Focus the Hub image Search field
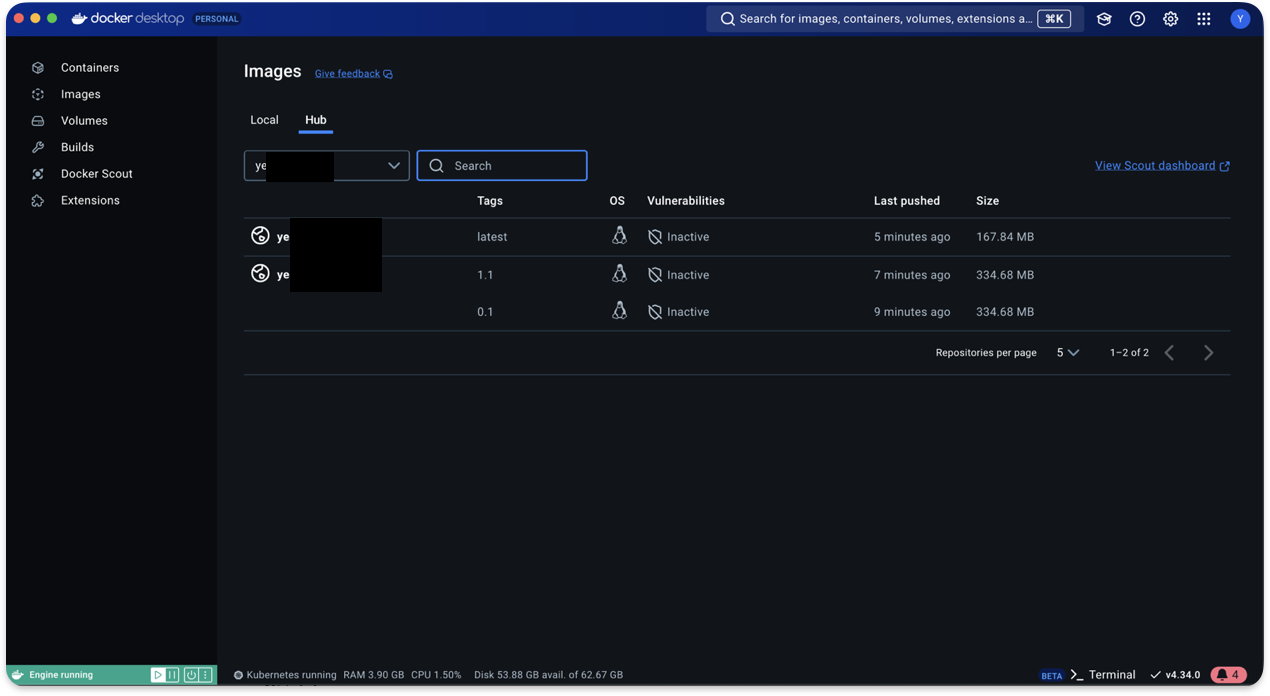This screenshot has height=696, width=1270. (x=502, y=166)
